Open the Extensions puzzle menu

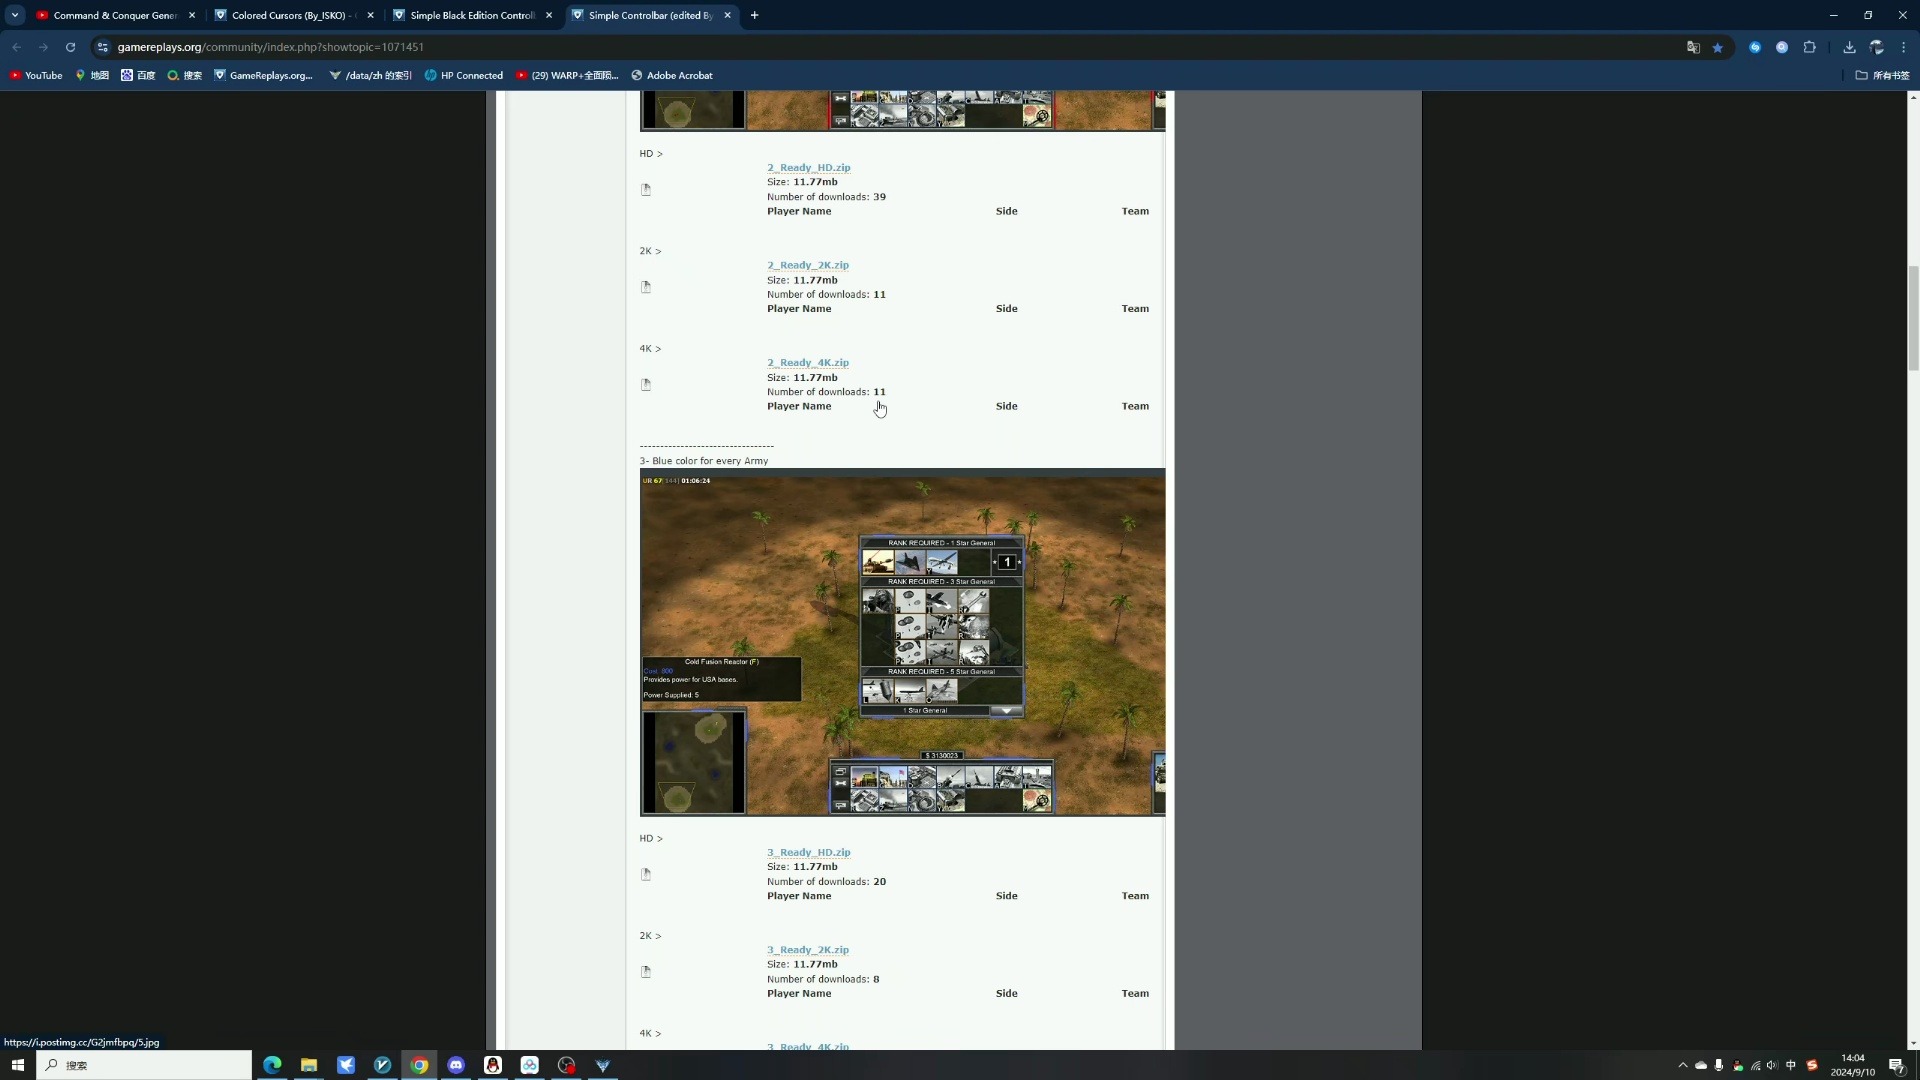tap(1810, 47)
